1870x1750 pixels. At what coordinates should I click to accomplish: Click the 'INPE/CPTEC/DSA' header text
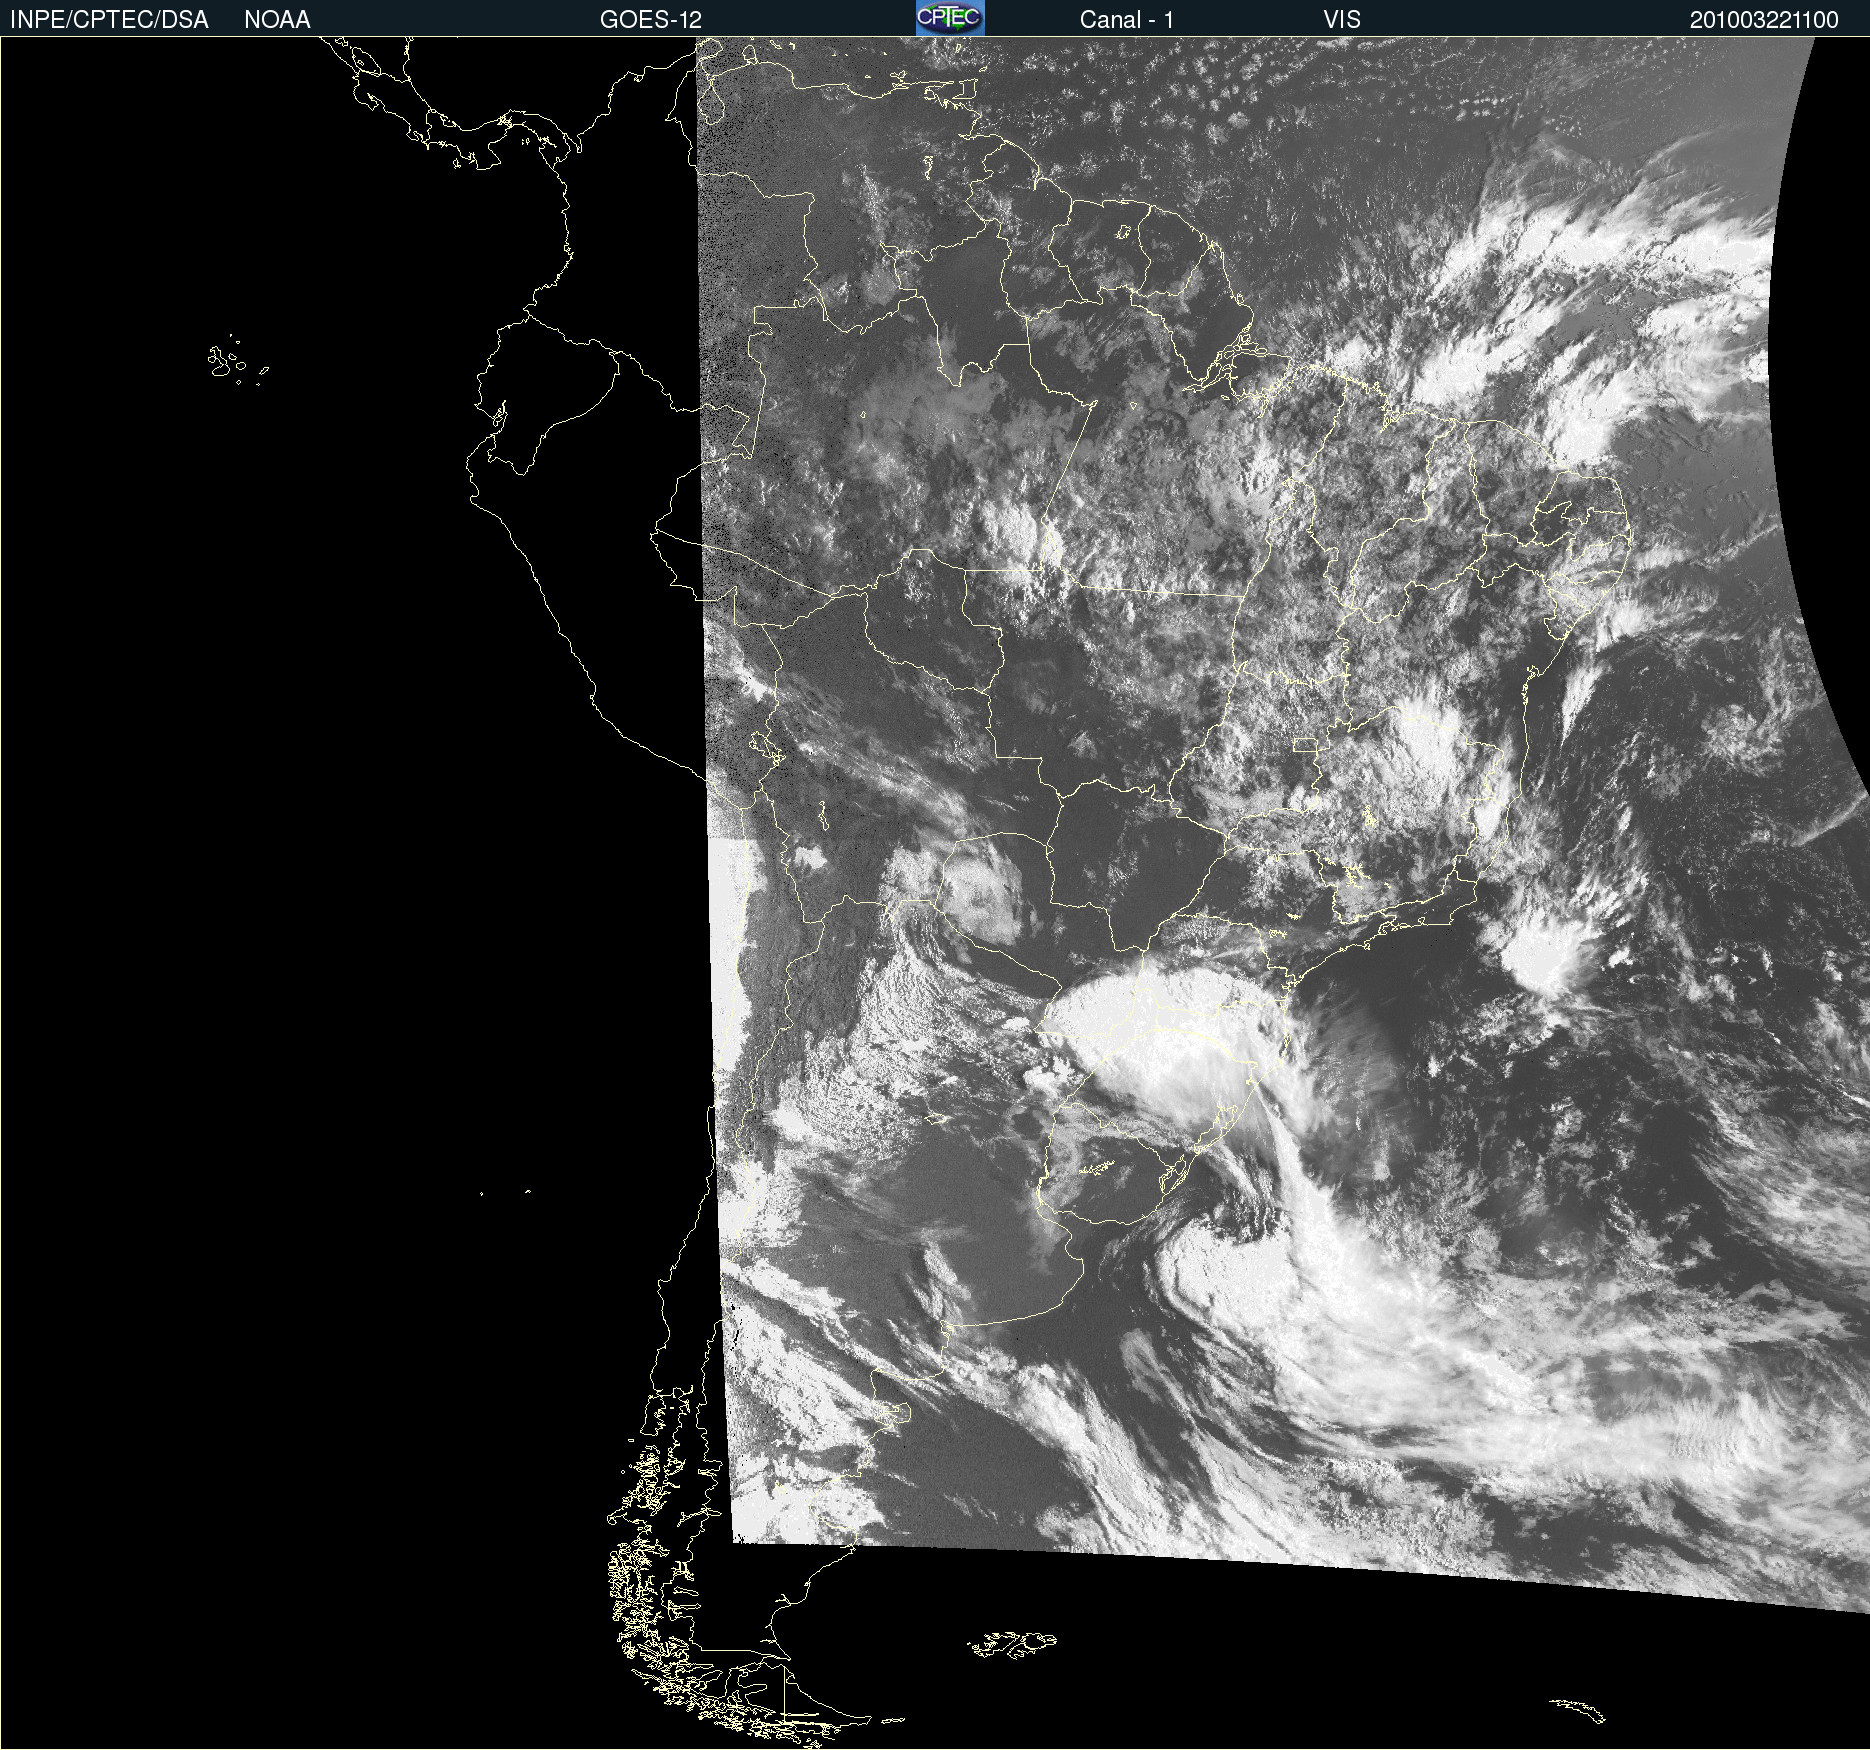tap(109, 20)
